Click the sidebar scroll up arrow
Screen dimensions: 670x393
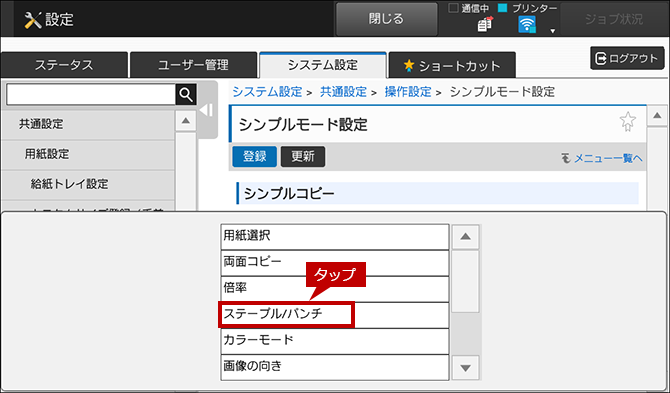click(x=185, y=121)
